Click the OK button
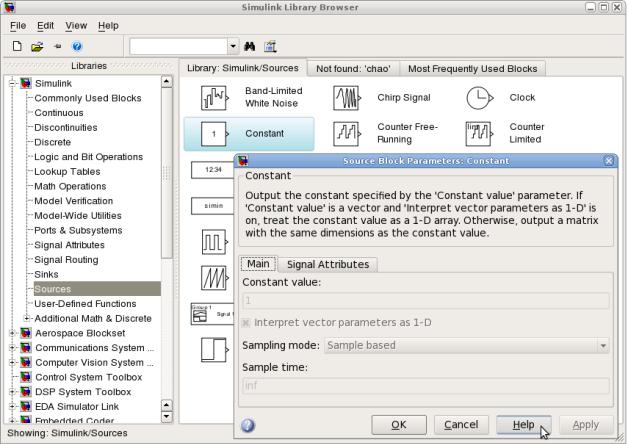This screenshot has height=444, width=627. pyautogui.click(x=399, y=424)
